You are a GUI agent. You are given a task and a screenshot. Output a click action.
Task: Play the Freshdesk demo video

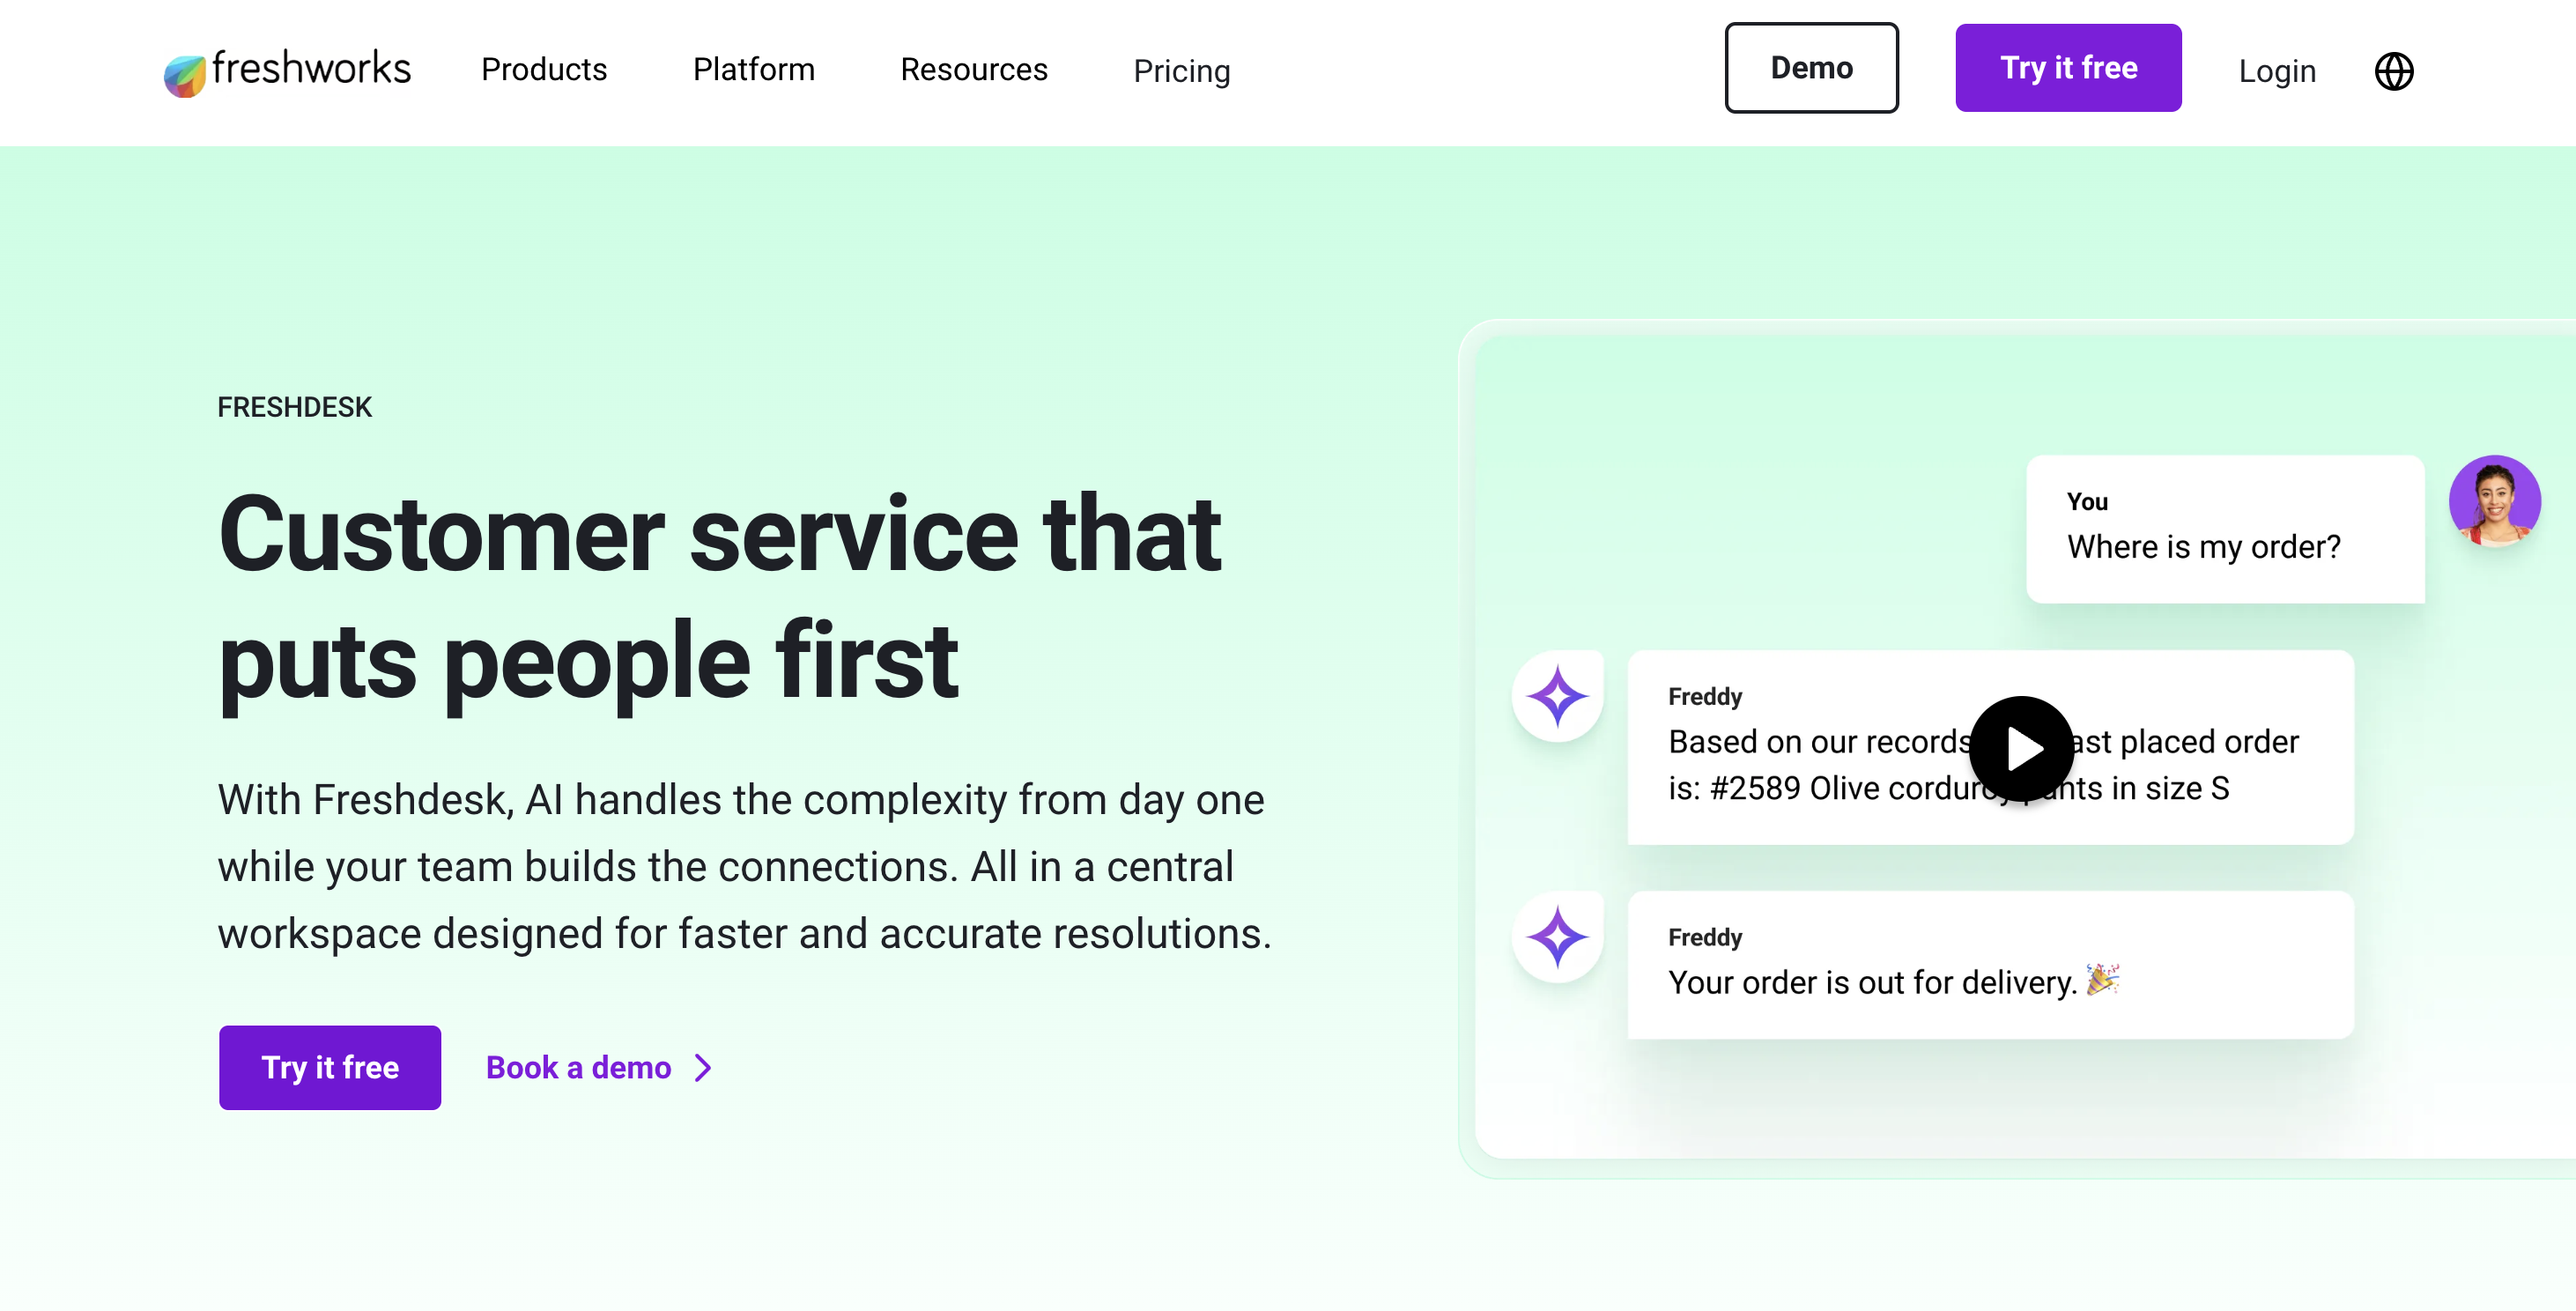point(2023,748)
